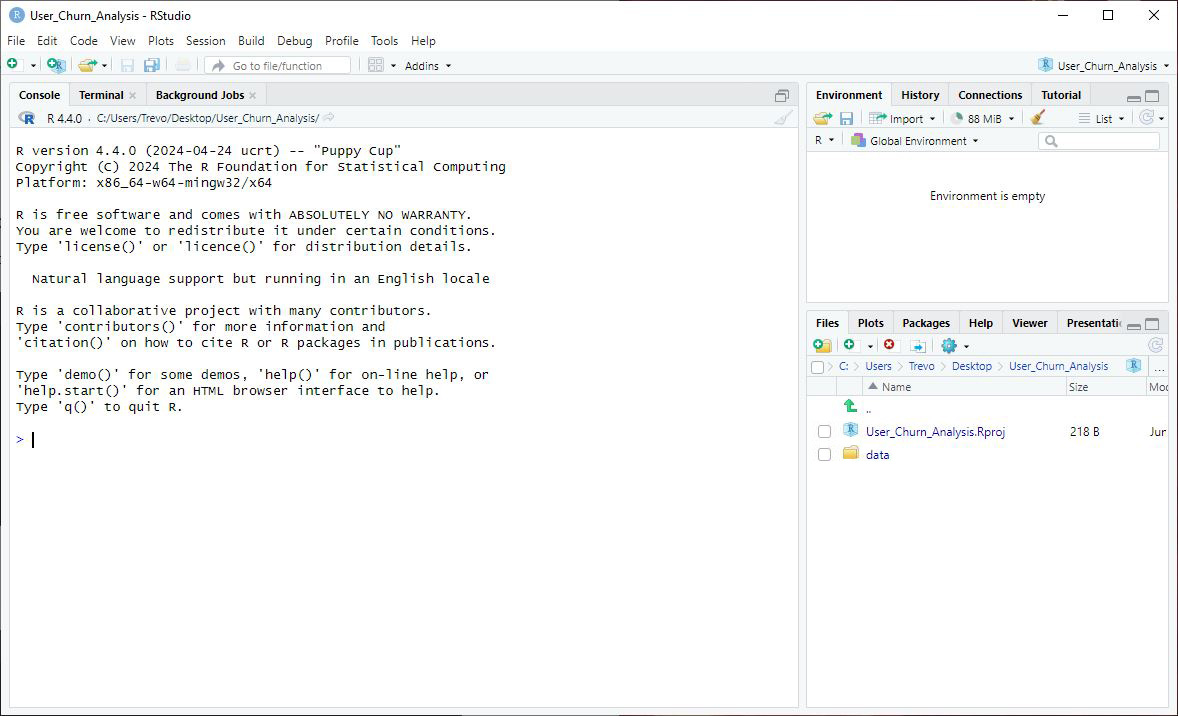Screen dimensions: 1178x716
Task: Click the New File plus icon
Action: click(13, 65)
